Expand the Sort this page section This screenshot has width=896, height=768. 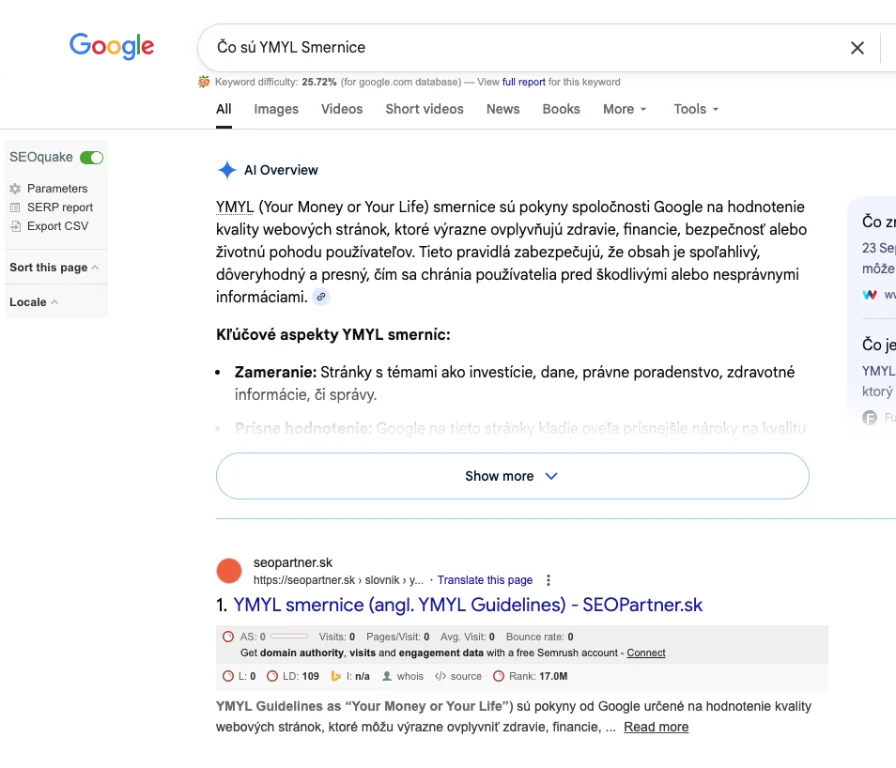click(x=54, y=267)
